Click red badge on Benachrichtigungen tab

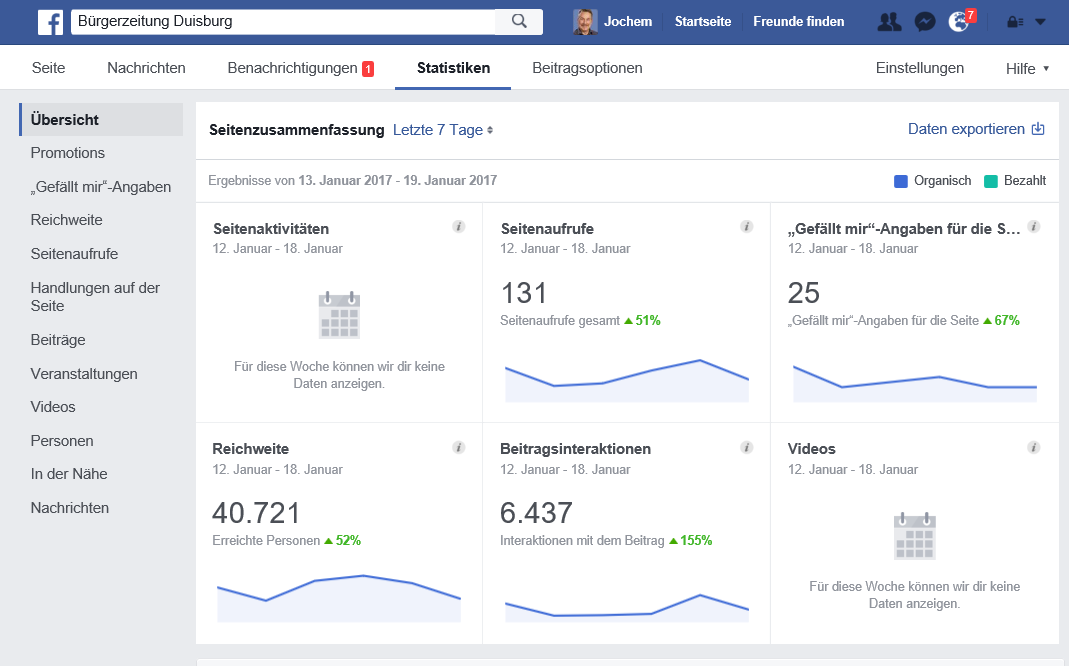[x=368, y=69]
